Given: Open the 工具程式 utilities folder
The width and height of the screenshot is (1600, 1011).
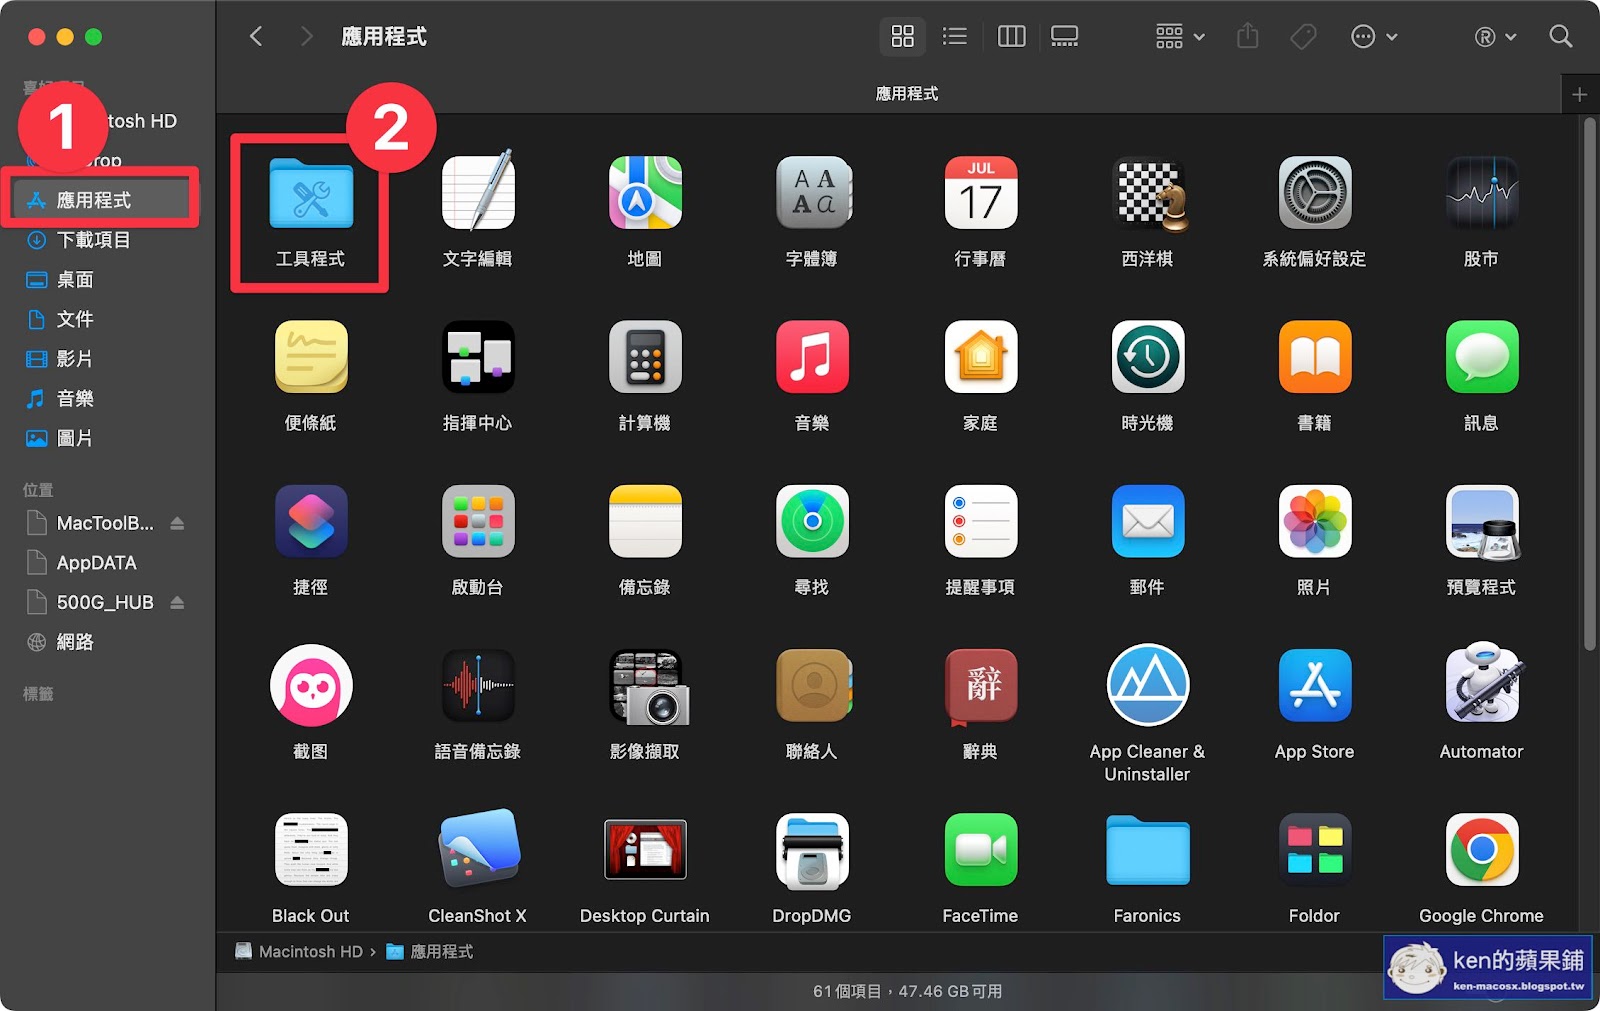Looking at the screenshot, I should pos(311,193).
